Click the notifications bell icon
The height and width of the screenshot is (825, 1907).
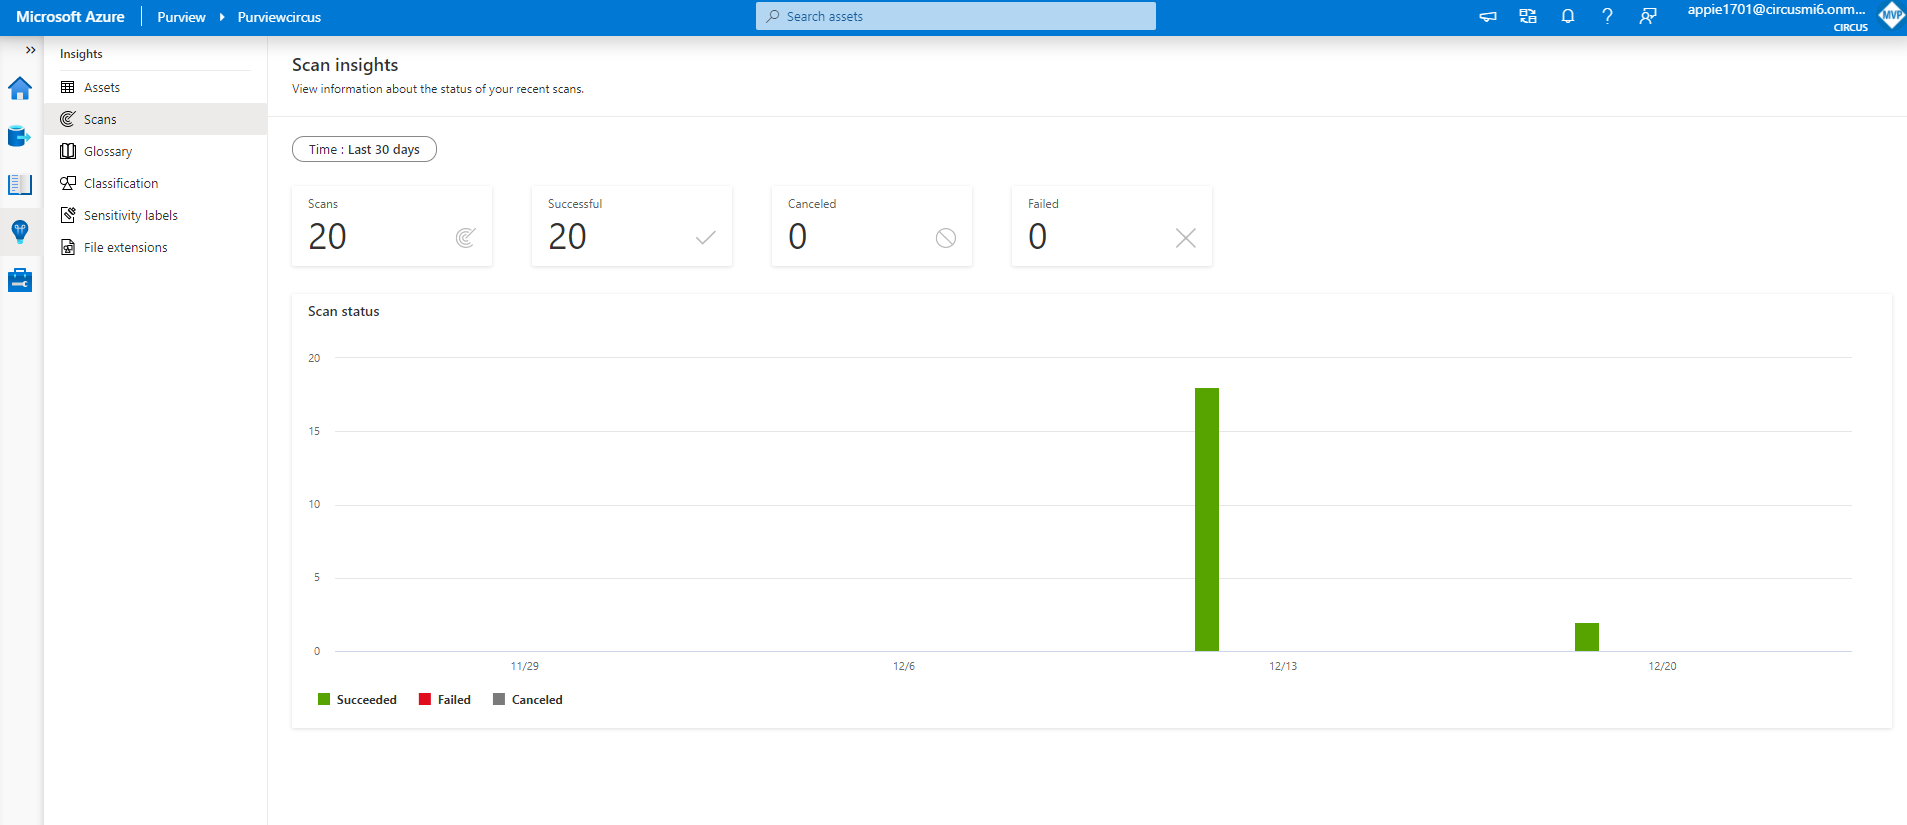tap(1567, 17)
